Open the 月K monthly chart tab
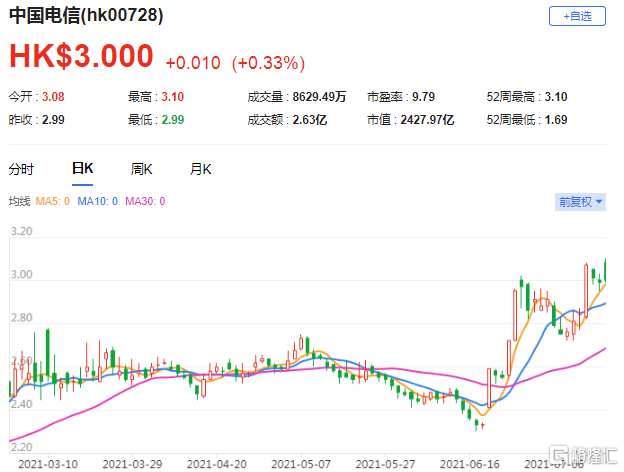The height and width of the screenshot is (472, 624). click(x=200, y=169)
